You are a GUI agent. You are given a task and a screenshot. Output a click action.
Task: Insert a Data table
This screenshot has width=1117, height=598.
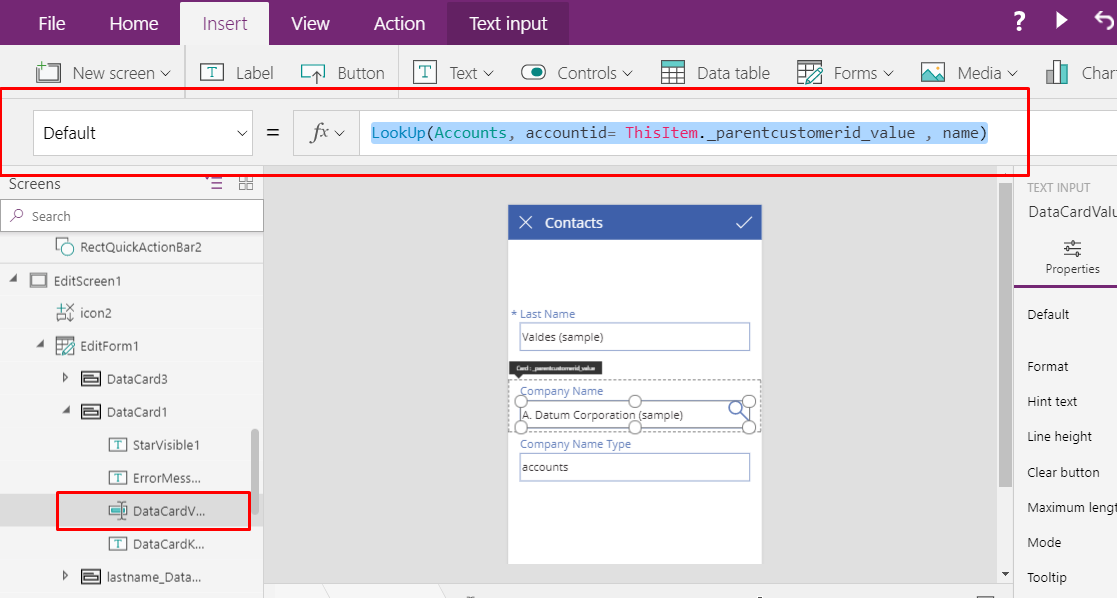click(715, 73)
